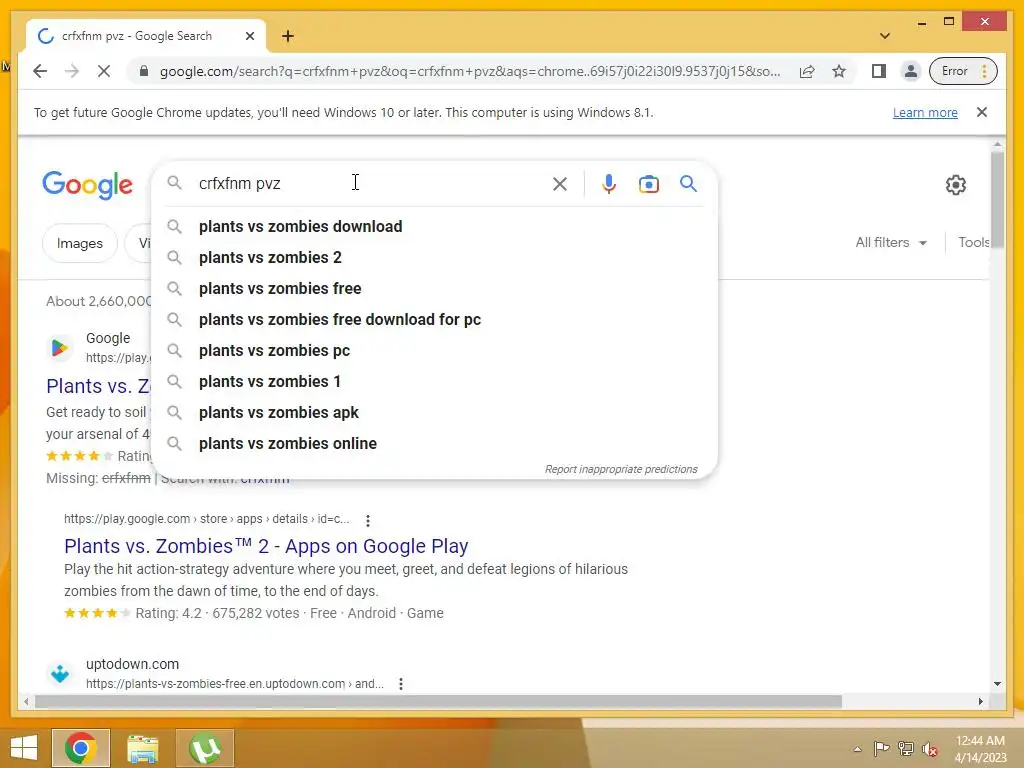Open Chrome from the taskbar
The width and height of the screenshot is (1024, 768).
pyautogui.click(x=81, y=748)
